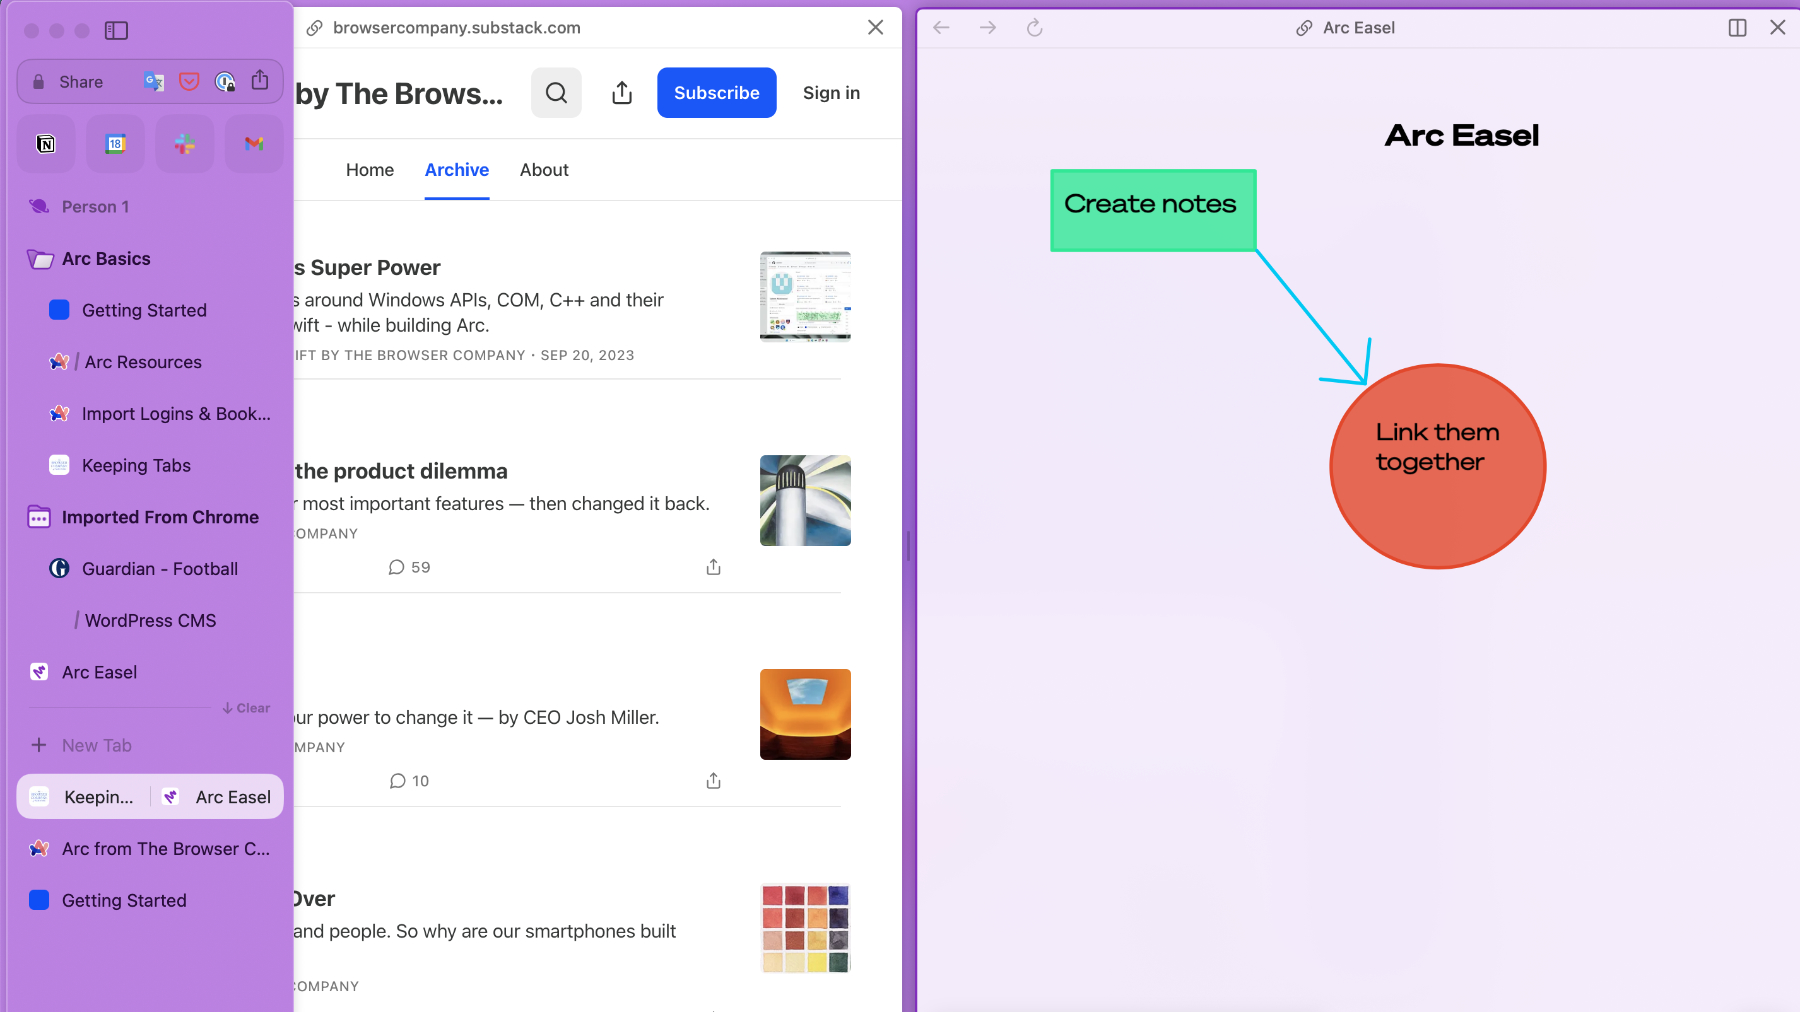This screenshot has width=1800, height=1012.
Task: Open the orange skylight thumbnail
Action: pyautogui.click(x=805, y=715)
